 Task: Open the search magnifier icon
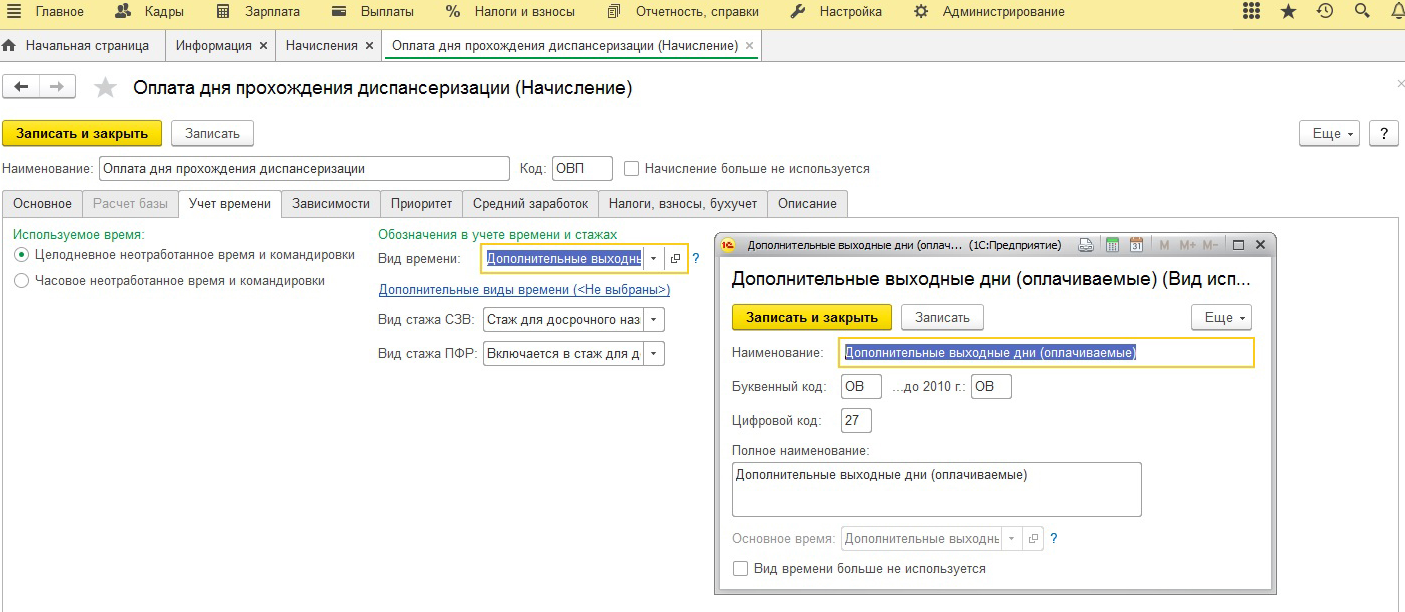(1361, 12)
